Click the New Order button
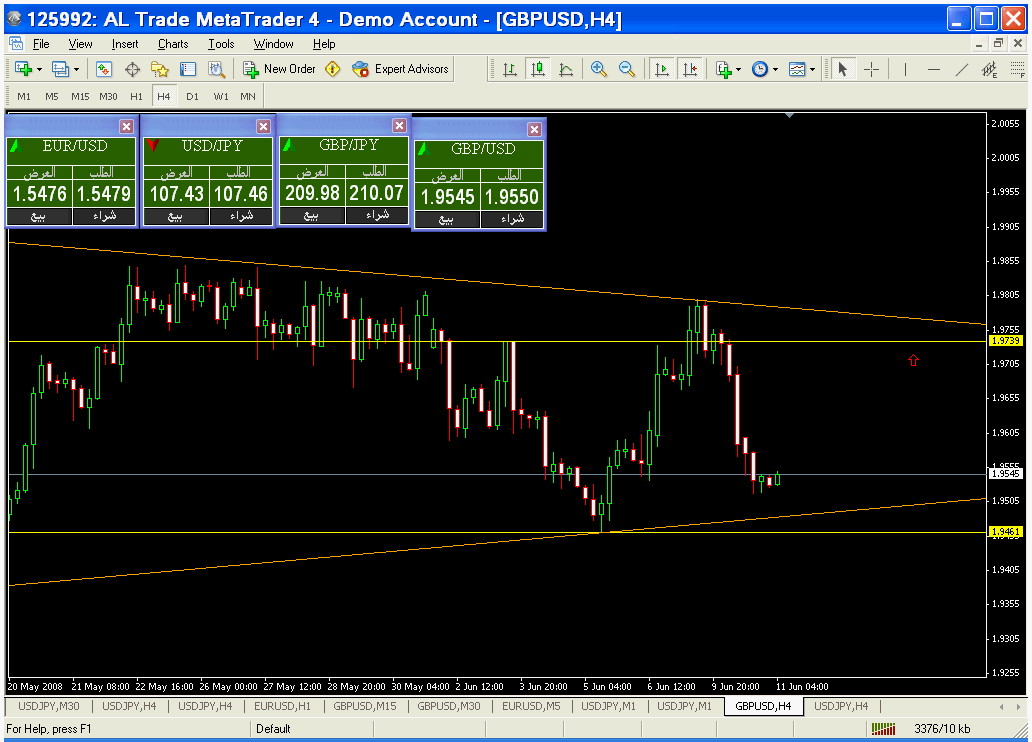 [x=279, y=69]
